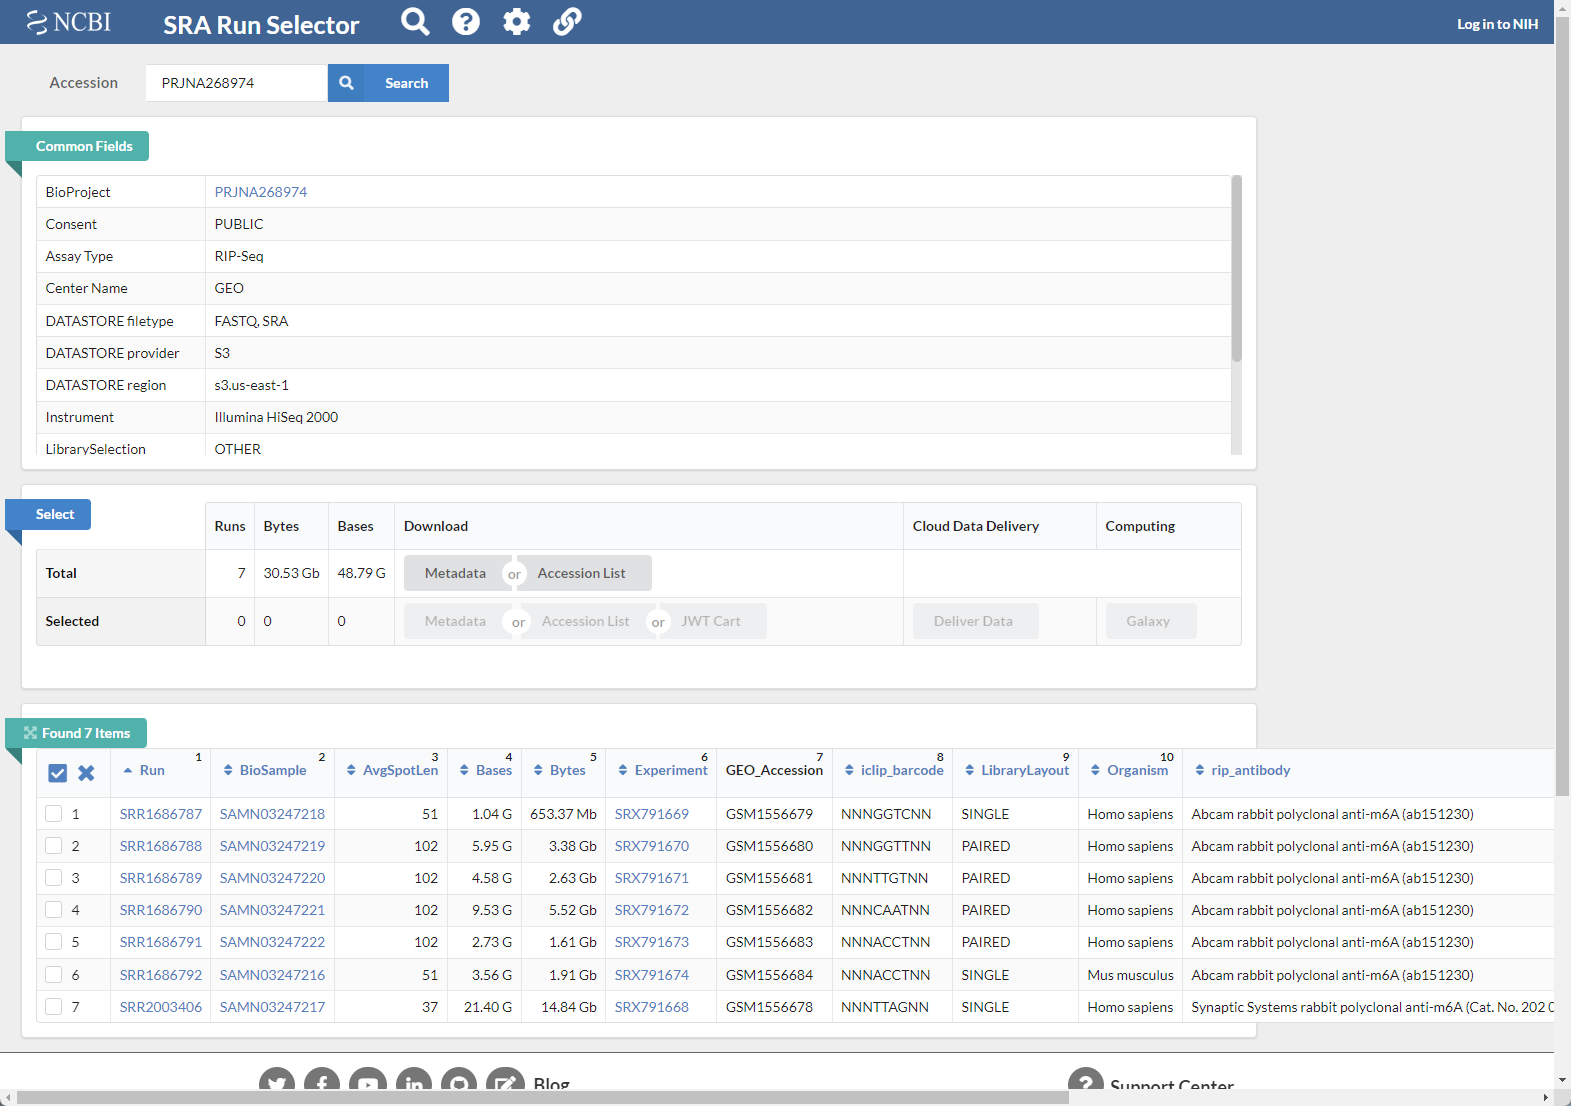
Task: Focus the Accession input field
Action: (x=236, y=83)
